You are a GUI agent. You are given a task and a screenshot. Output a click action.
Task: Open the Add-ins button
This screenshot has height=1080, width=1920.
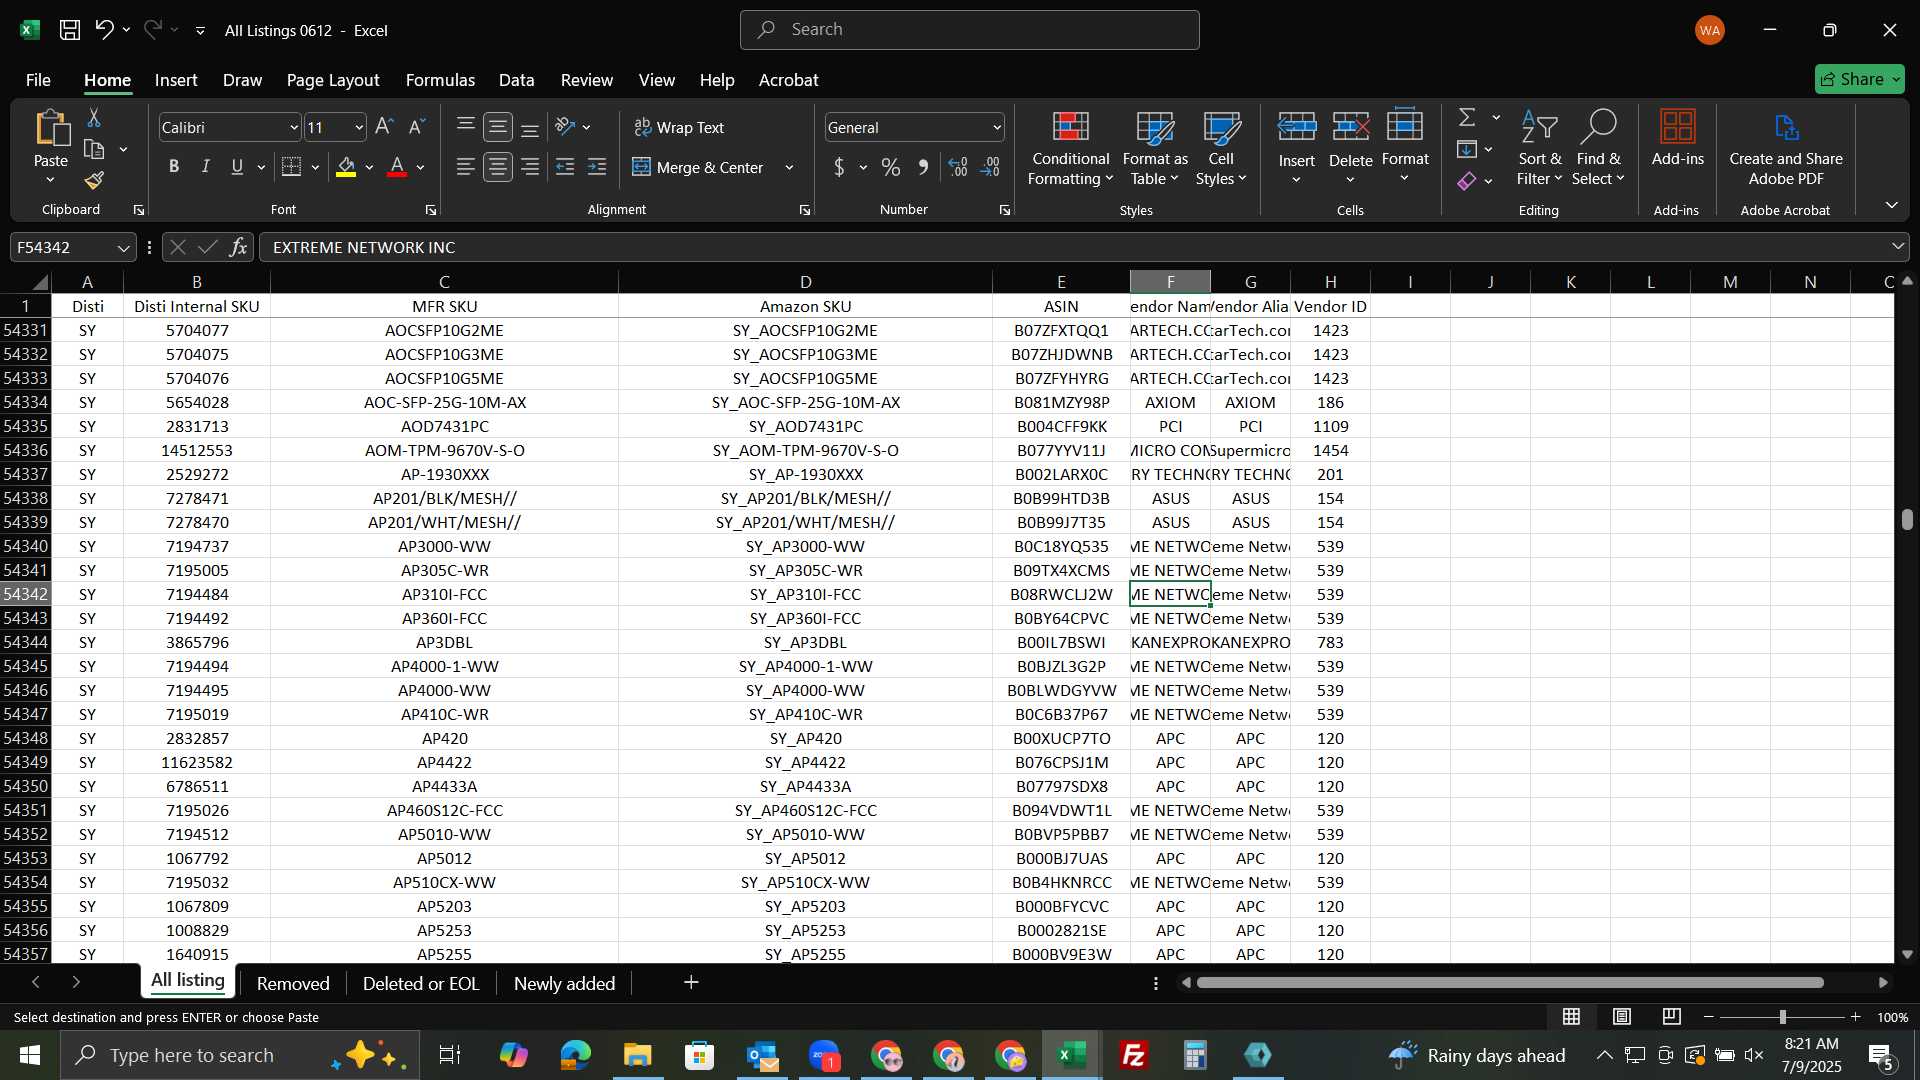coord(1677,138)
